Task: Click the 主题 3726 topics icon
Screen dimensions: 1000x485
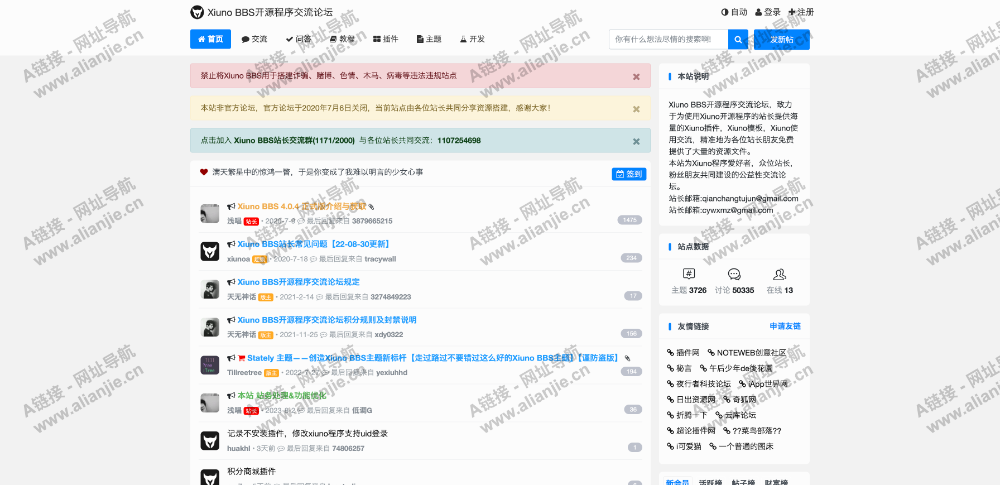Action: (689, 274)
